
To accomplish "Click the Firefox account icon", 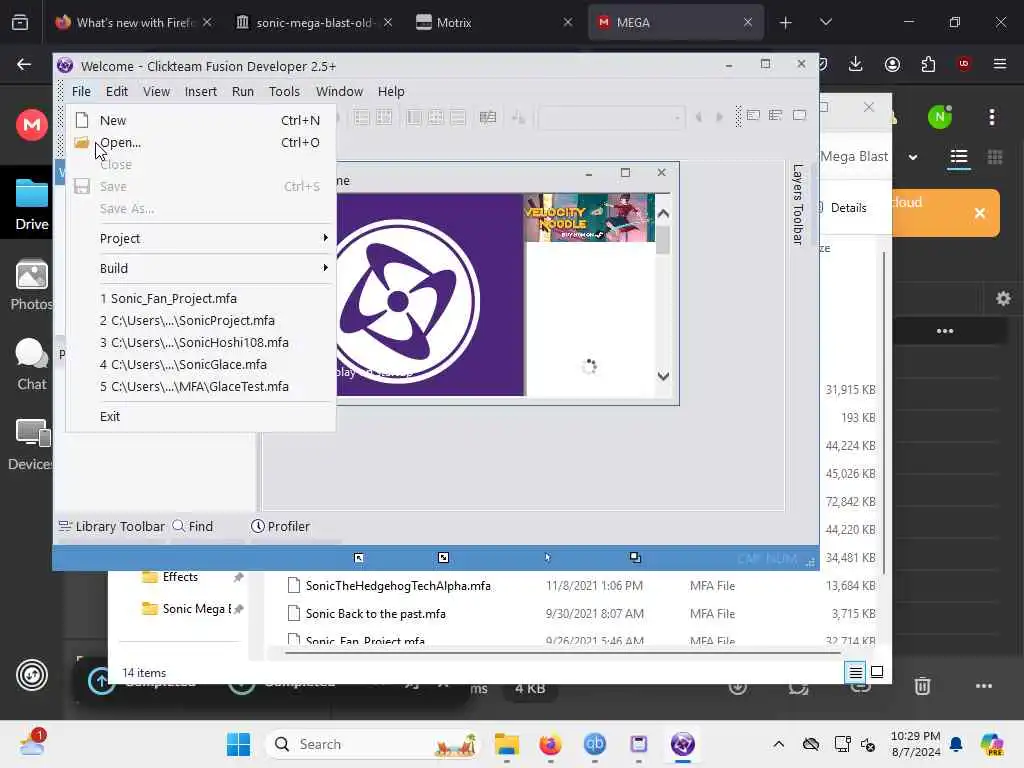I will 892,64.
